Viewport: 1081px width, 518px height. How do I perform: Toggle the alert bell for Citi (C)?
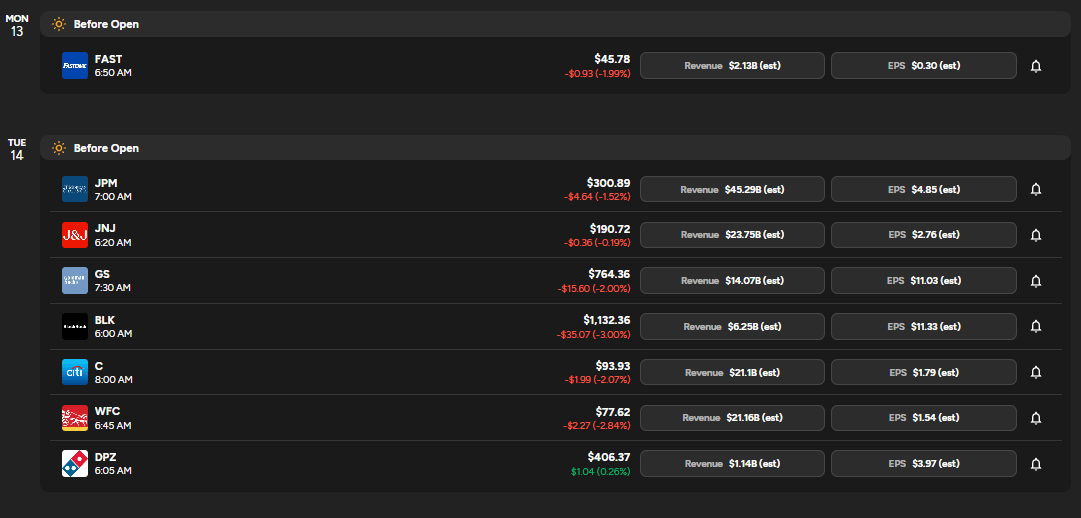pos(1035,372)
